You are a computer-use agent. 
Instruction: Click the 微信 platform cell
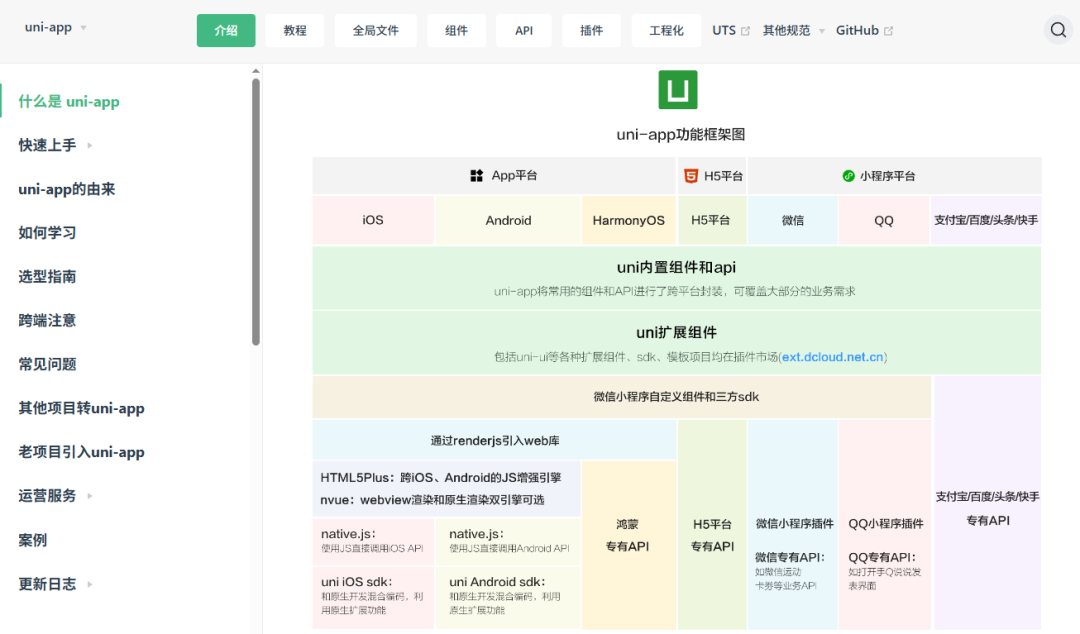click(793, 221)
